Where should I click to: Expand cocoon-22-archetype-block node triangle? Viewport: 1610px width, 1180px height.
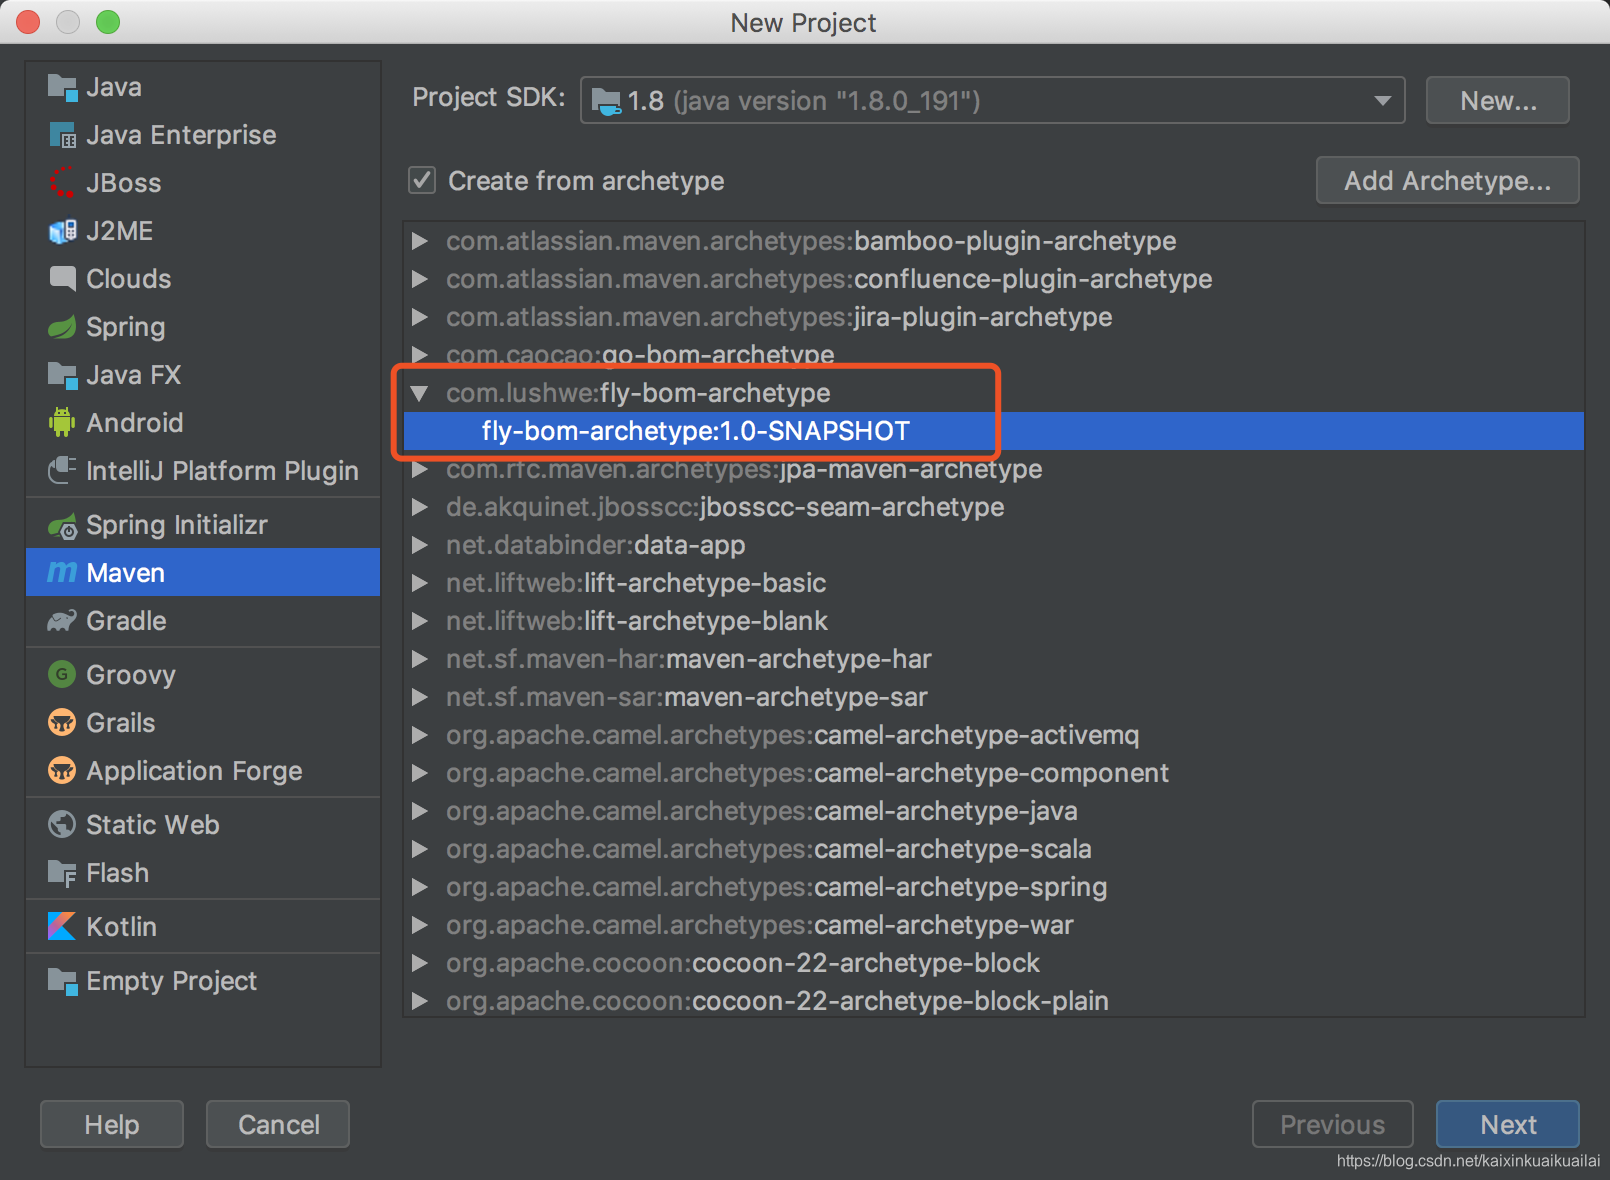click(x=420, y=963)
